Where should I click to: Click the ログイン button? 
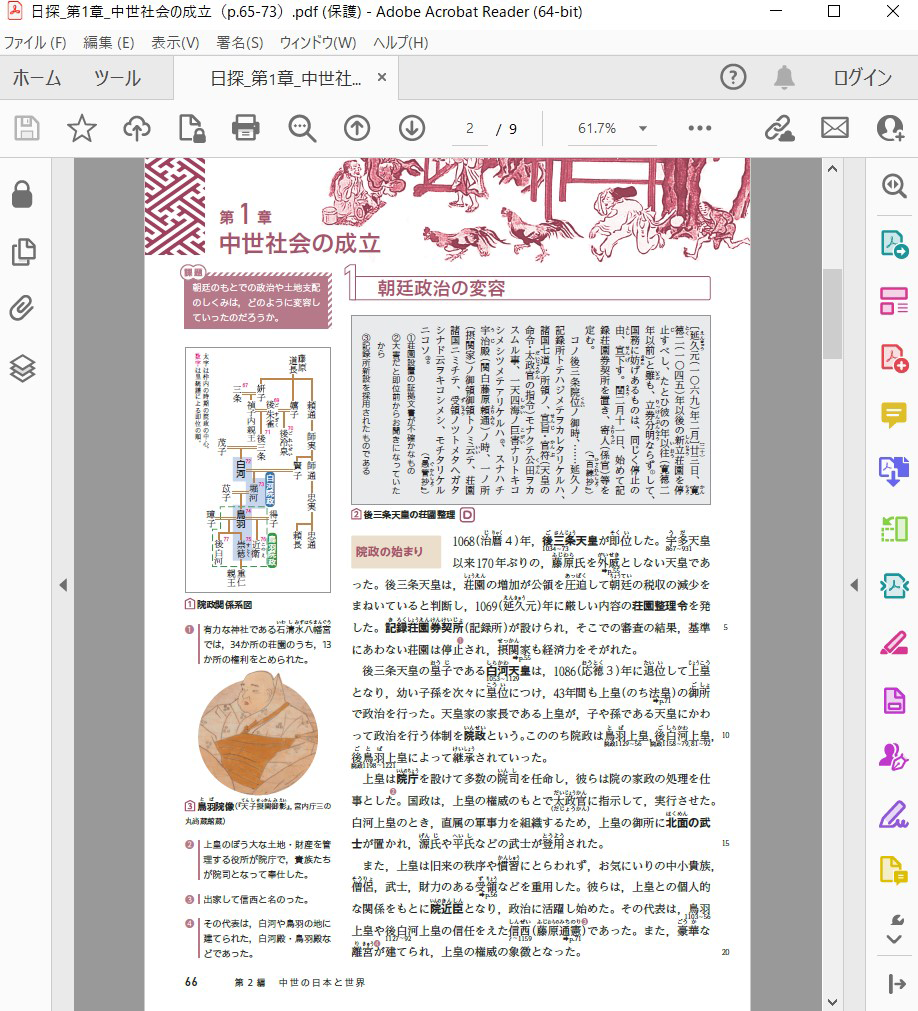click(862, 78)
